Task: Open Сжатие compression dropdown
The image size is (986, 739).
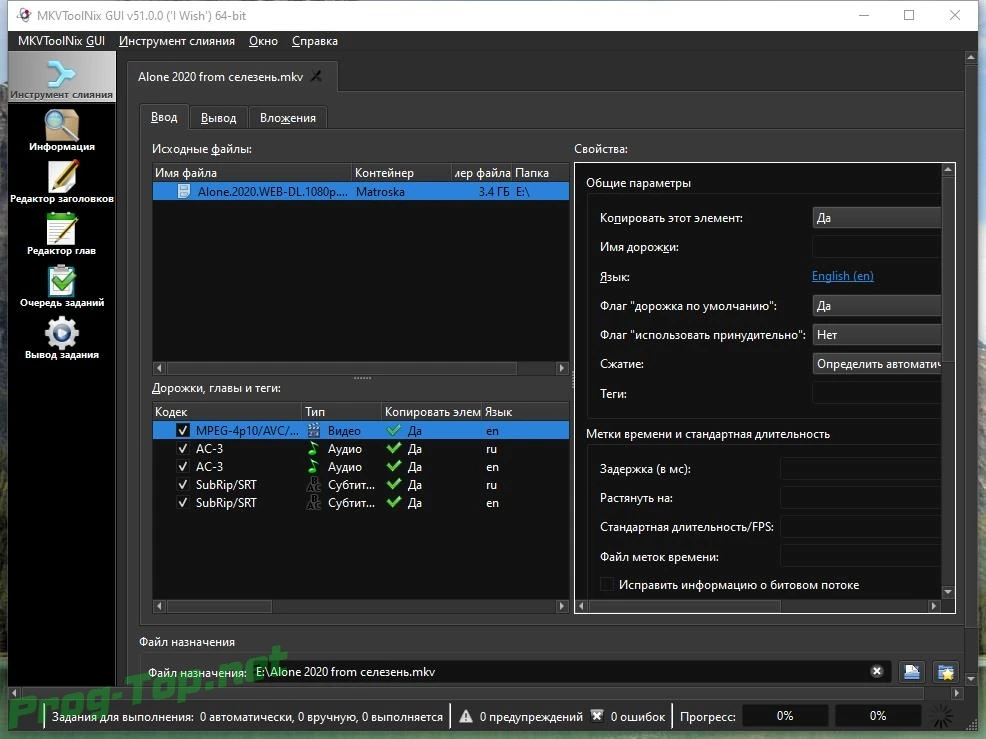Action: pyautogui.click(x=877, y=364)
